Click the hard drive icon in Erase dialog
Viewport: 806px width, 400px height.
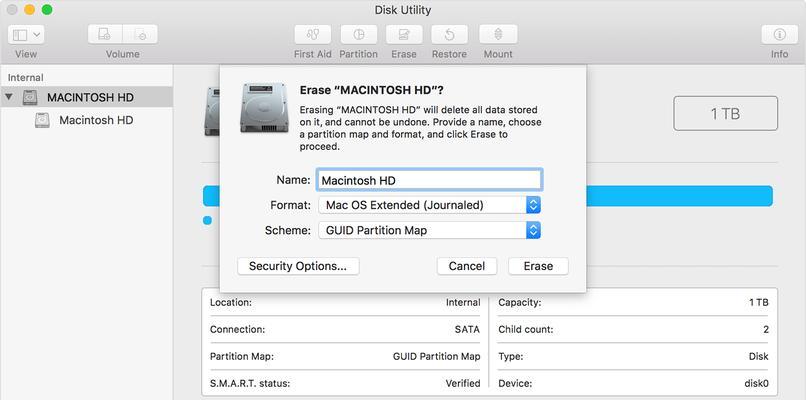[264, 107]
